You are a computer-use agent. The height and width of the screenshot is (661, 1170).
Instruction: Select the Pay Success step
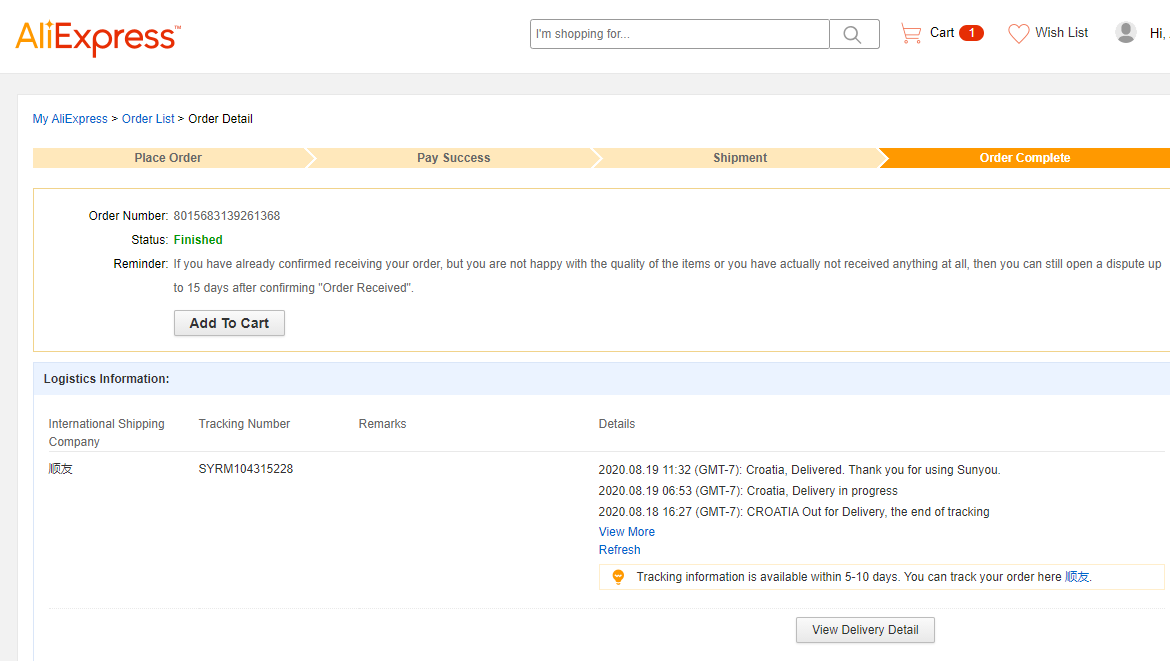click(x=454, y=158)
